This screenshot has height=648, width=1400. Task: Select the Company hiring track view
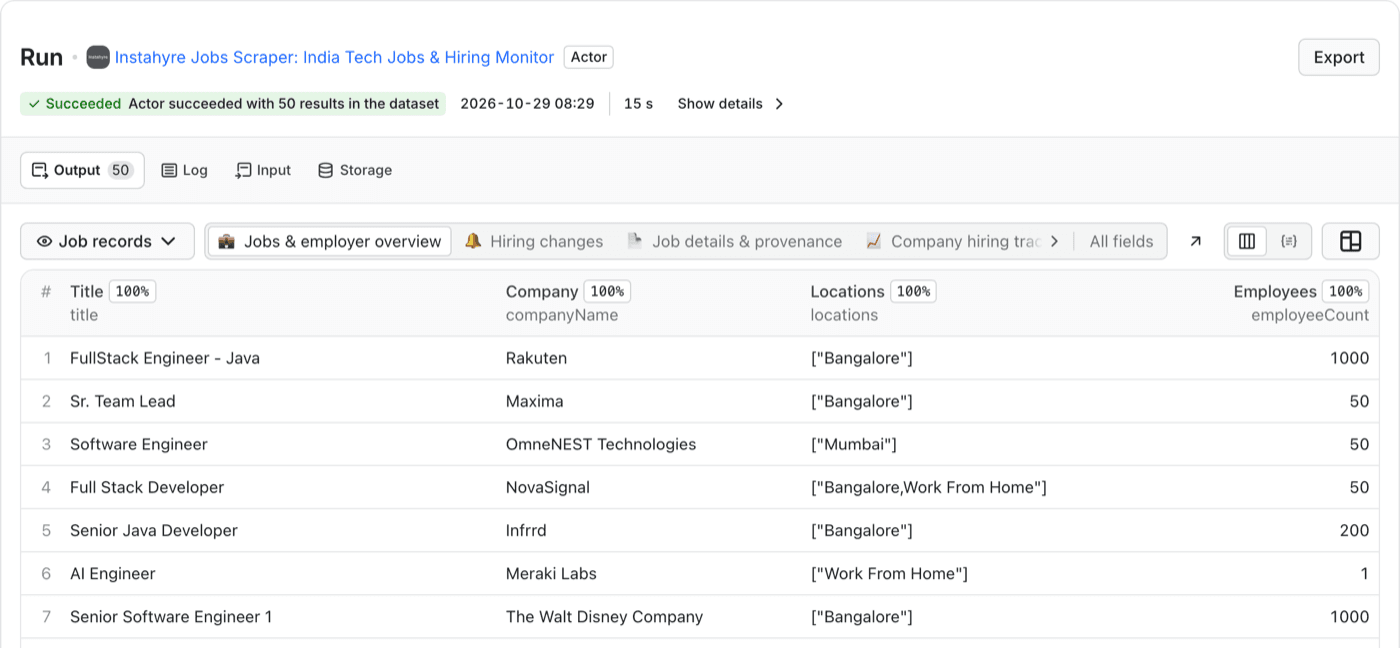(x=953, y=241)
